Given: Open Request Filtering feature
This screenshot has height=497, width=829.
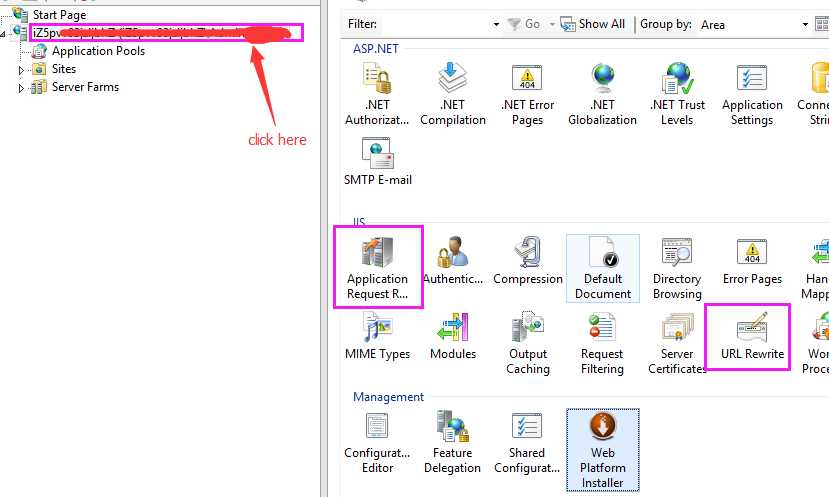Looking at the screenshot, I should tap(602, 344).
